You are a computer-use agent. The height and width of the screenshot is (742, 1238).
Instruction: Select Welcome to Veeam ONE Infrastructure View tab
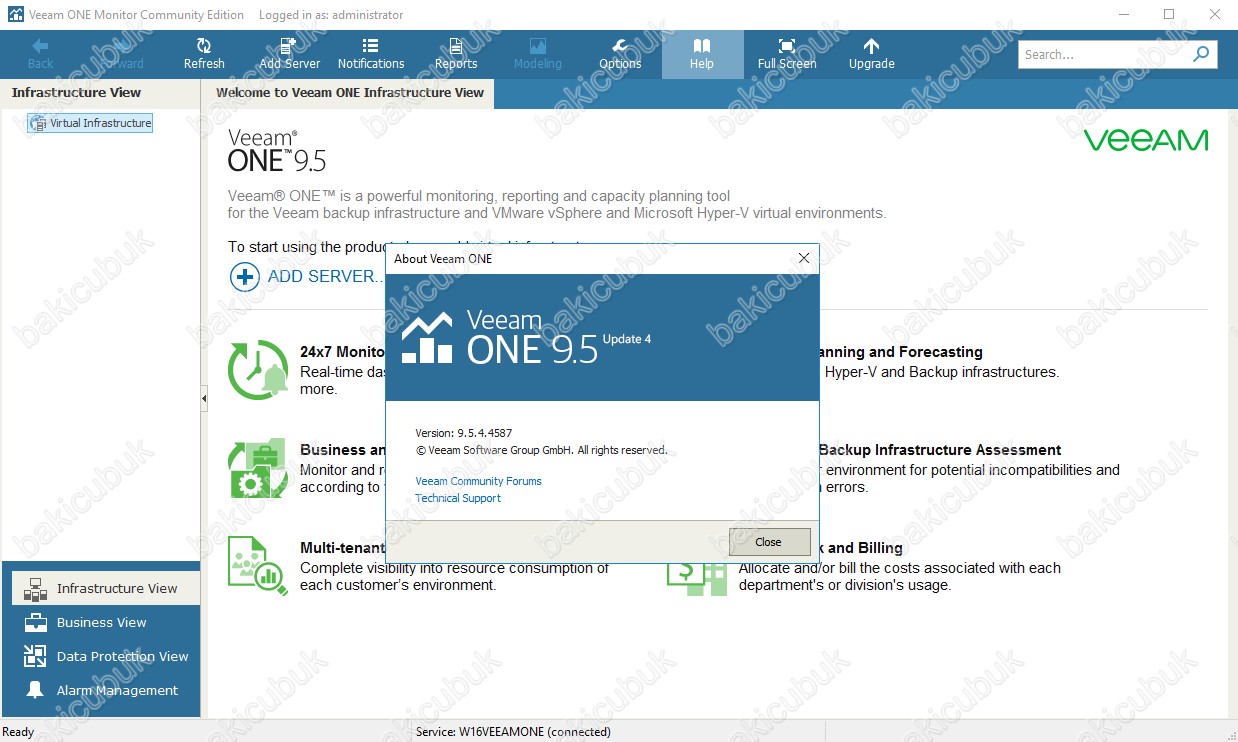click(x=349, y=93)
